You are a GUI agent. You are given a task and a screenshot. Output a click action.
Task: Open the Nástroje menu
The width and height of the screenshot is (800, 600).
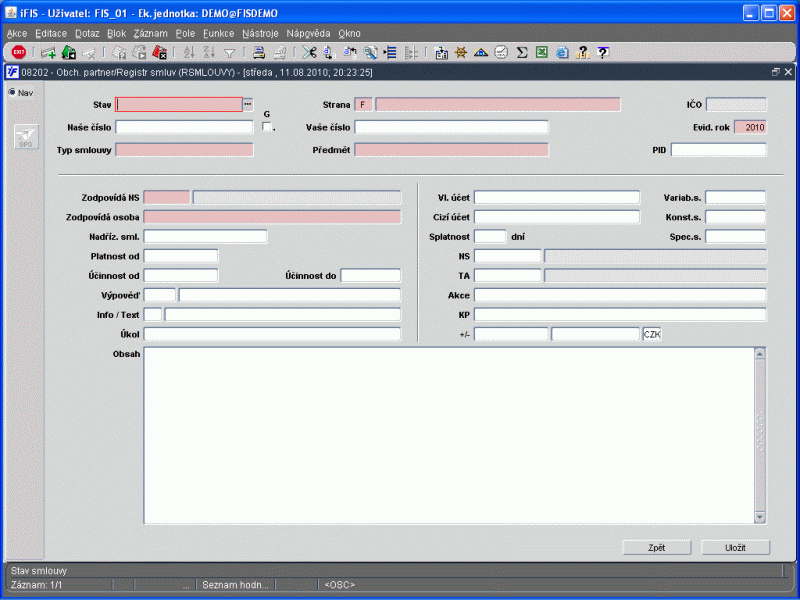pos(260,33)
